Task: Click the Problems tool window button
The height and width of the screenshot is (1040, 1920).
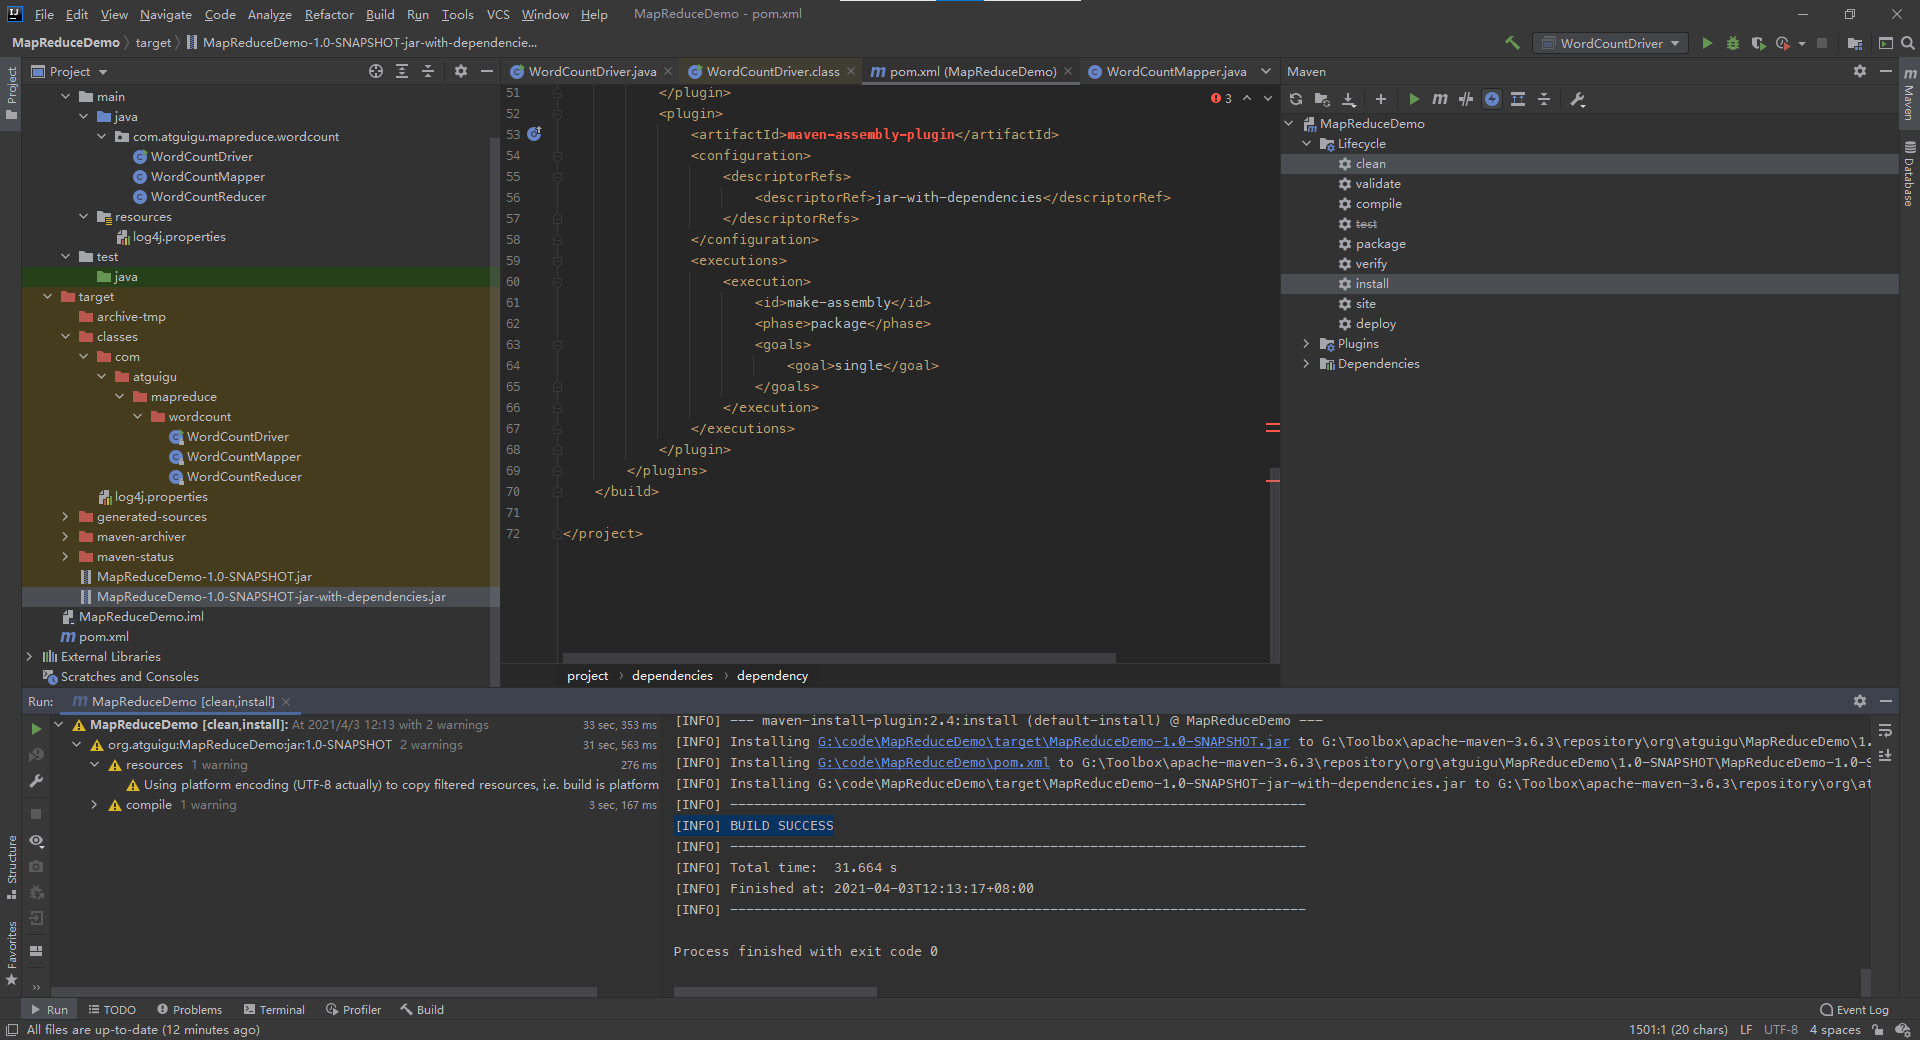Action: pyautogui.click(x=189, y=1009)
